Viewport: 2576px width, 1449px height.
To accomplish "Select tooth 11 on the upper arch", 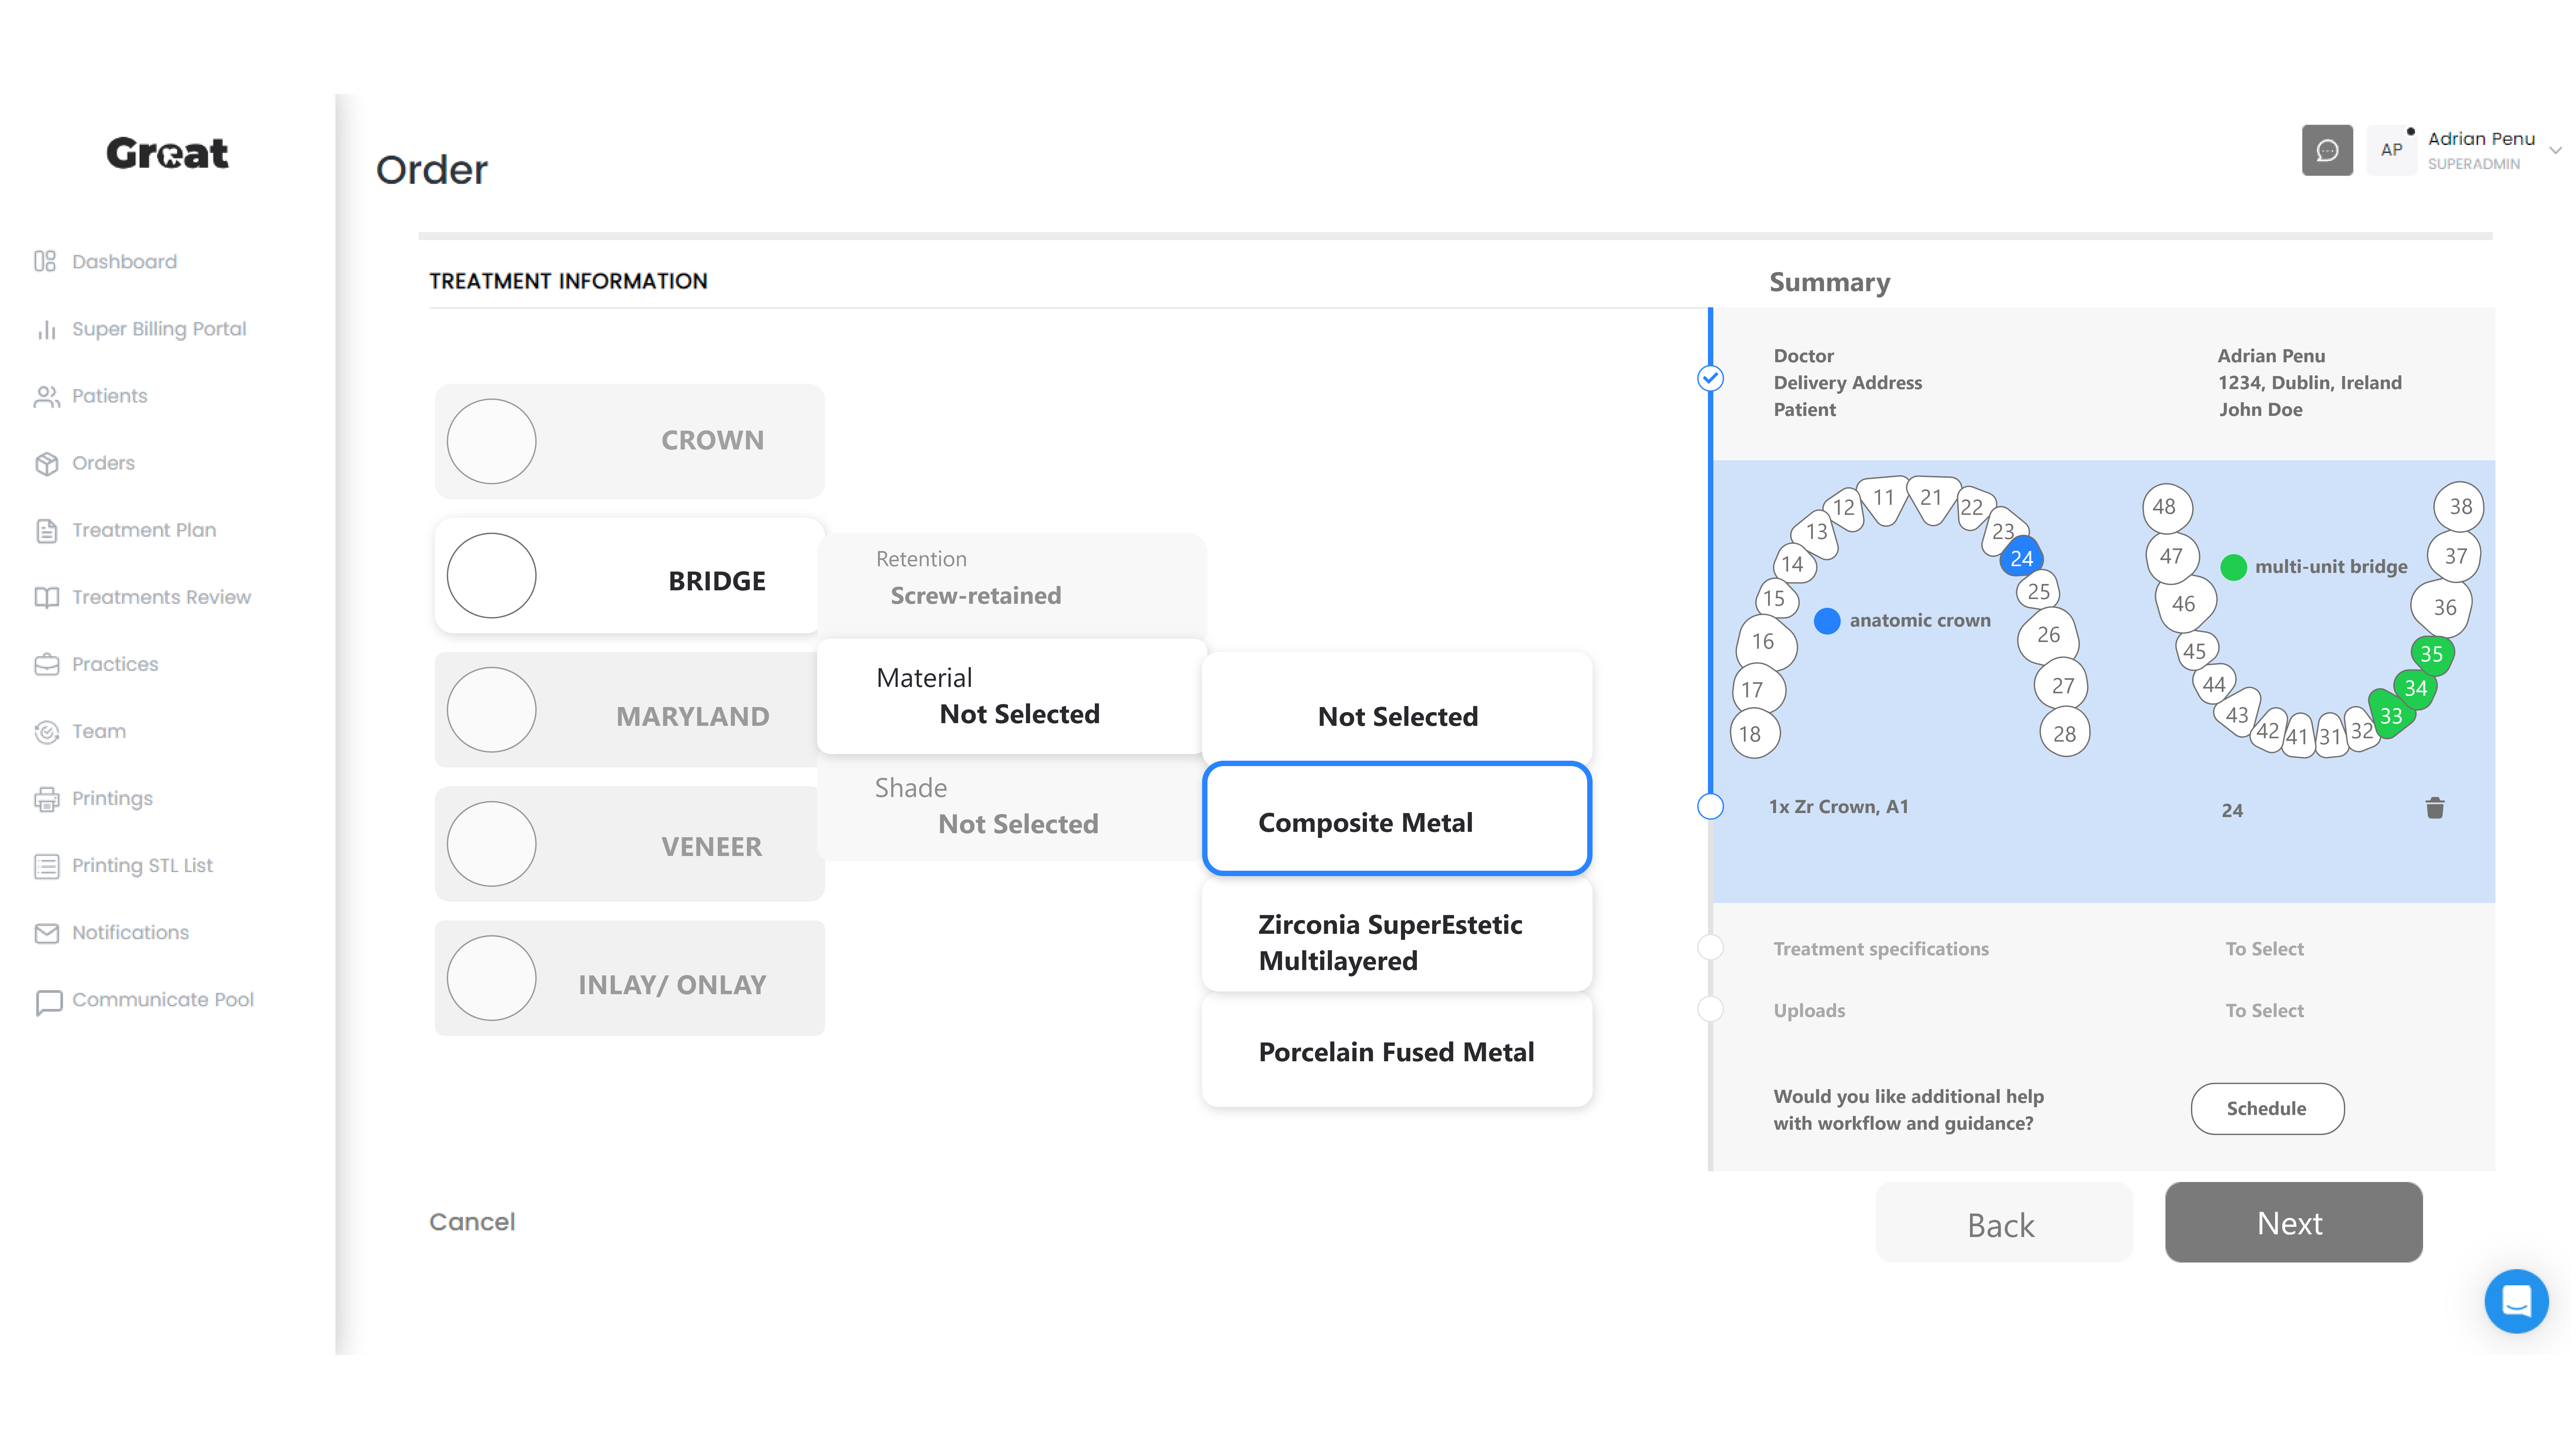I will click(1884, 498).
